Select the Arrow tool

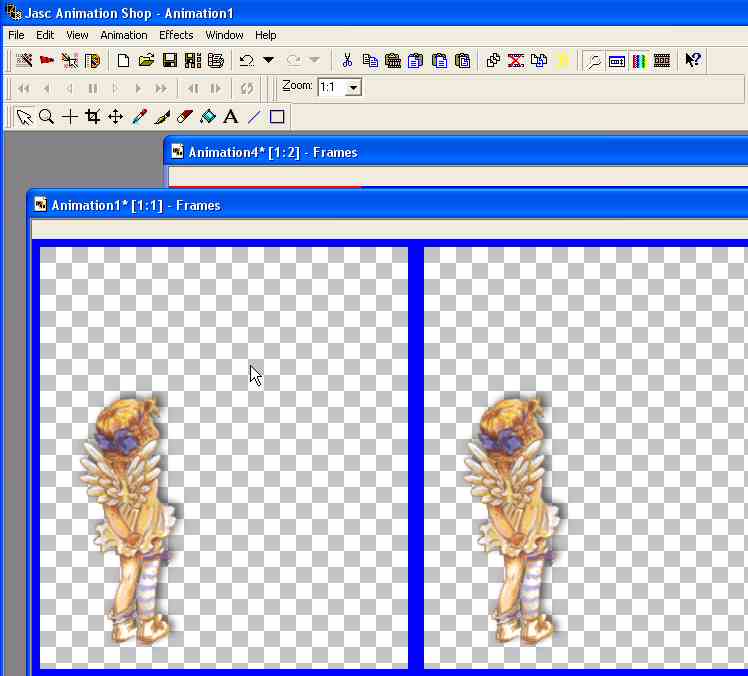(x=24, y=117)
